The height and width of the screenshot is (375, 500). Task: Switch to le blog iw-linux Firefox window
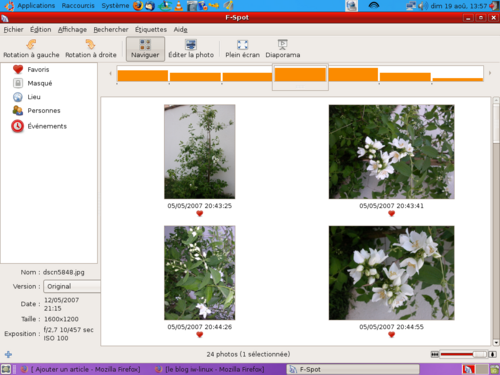point(210,369)
